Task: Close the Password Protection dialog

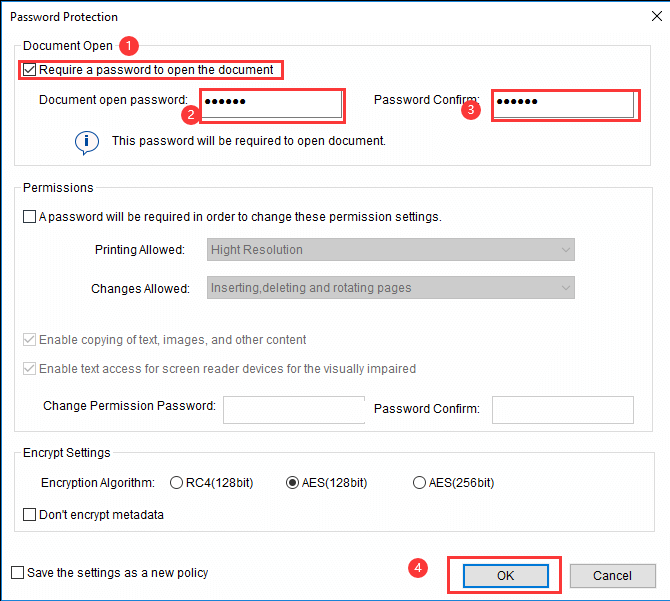Action: [657, 16]
